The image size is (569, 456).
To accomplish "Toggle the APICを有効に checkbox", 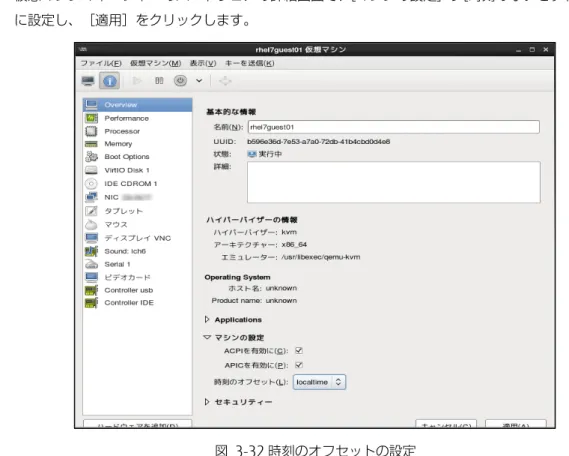I will click(x=299, y=365).
